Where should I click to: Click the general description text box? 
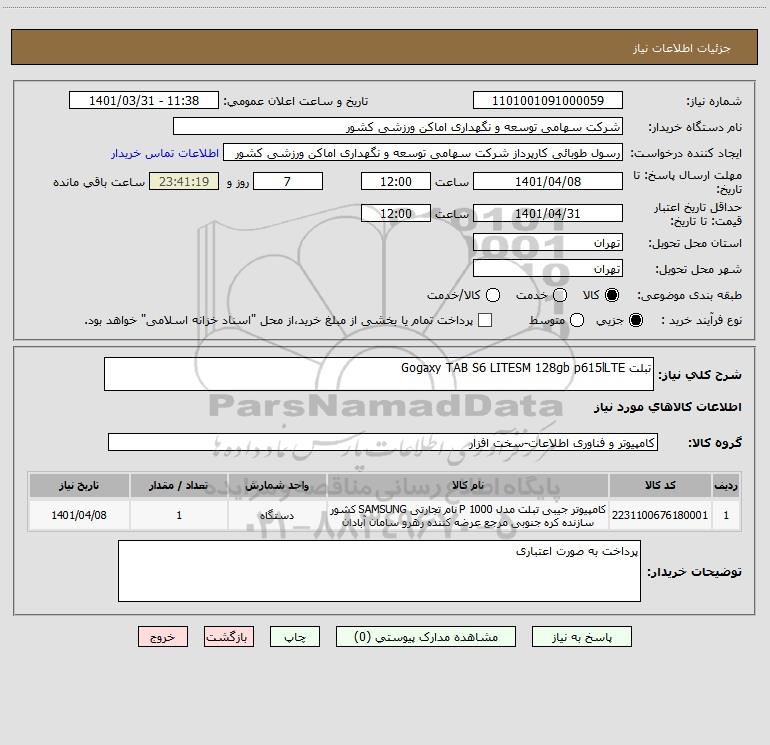(x=379, y=374)
